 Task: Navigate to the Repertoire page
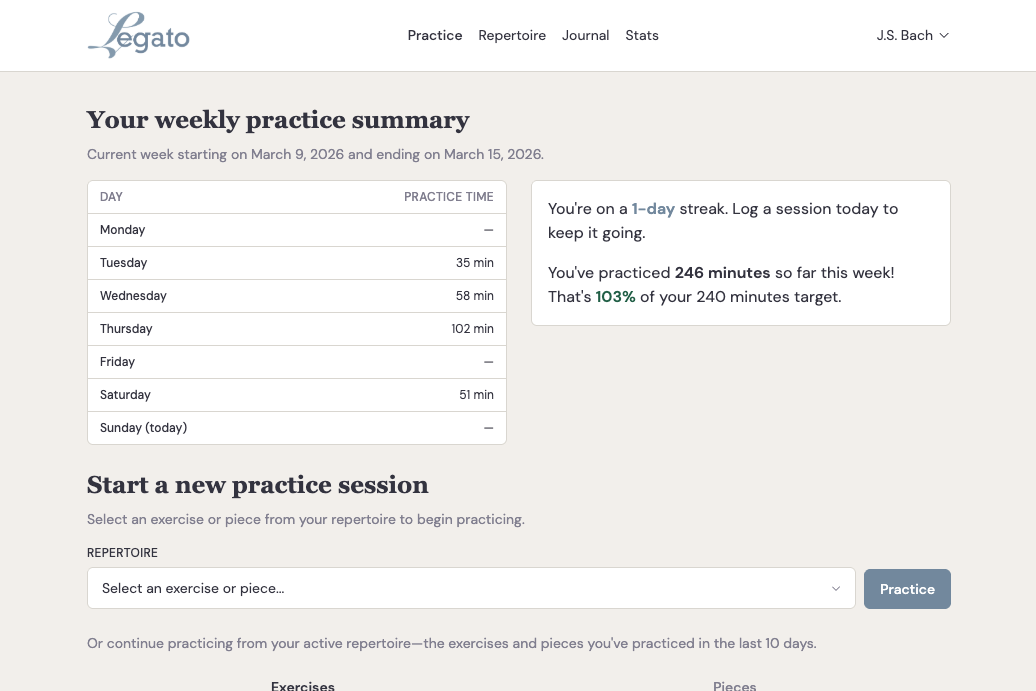pyautogui.click(x=512, y=35)
